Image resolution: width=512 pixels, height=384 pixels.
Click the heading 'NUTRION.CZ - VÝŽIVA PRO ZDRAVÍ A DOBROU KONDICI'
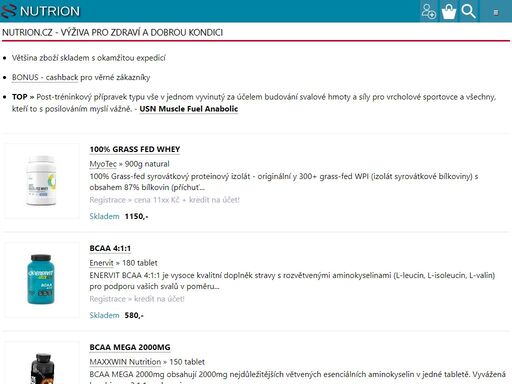[x=112, y=32]
